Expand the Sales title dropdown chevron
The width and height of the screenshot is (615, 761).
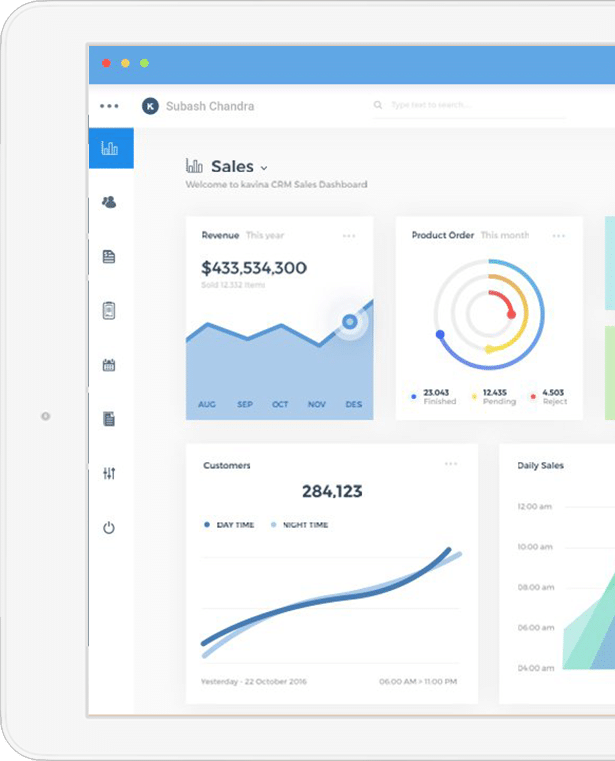tap(264, 168)
